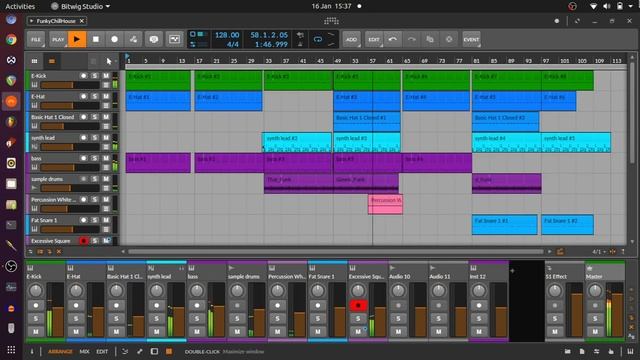The image size is (640, 360).
Task: Open the EDIT menu in top toolbar
Action: pos(374,39)
